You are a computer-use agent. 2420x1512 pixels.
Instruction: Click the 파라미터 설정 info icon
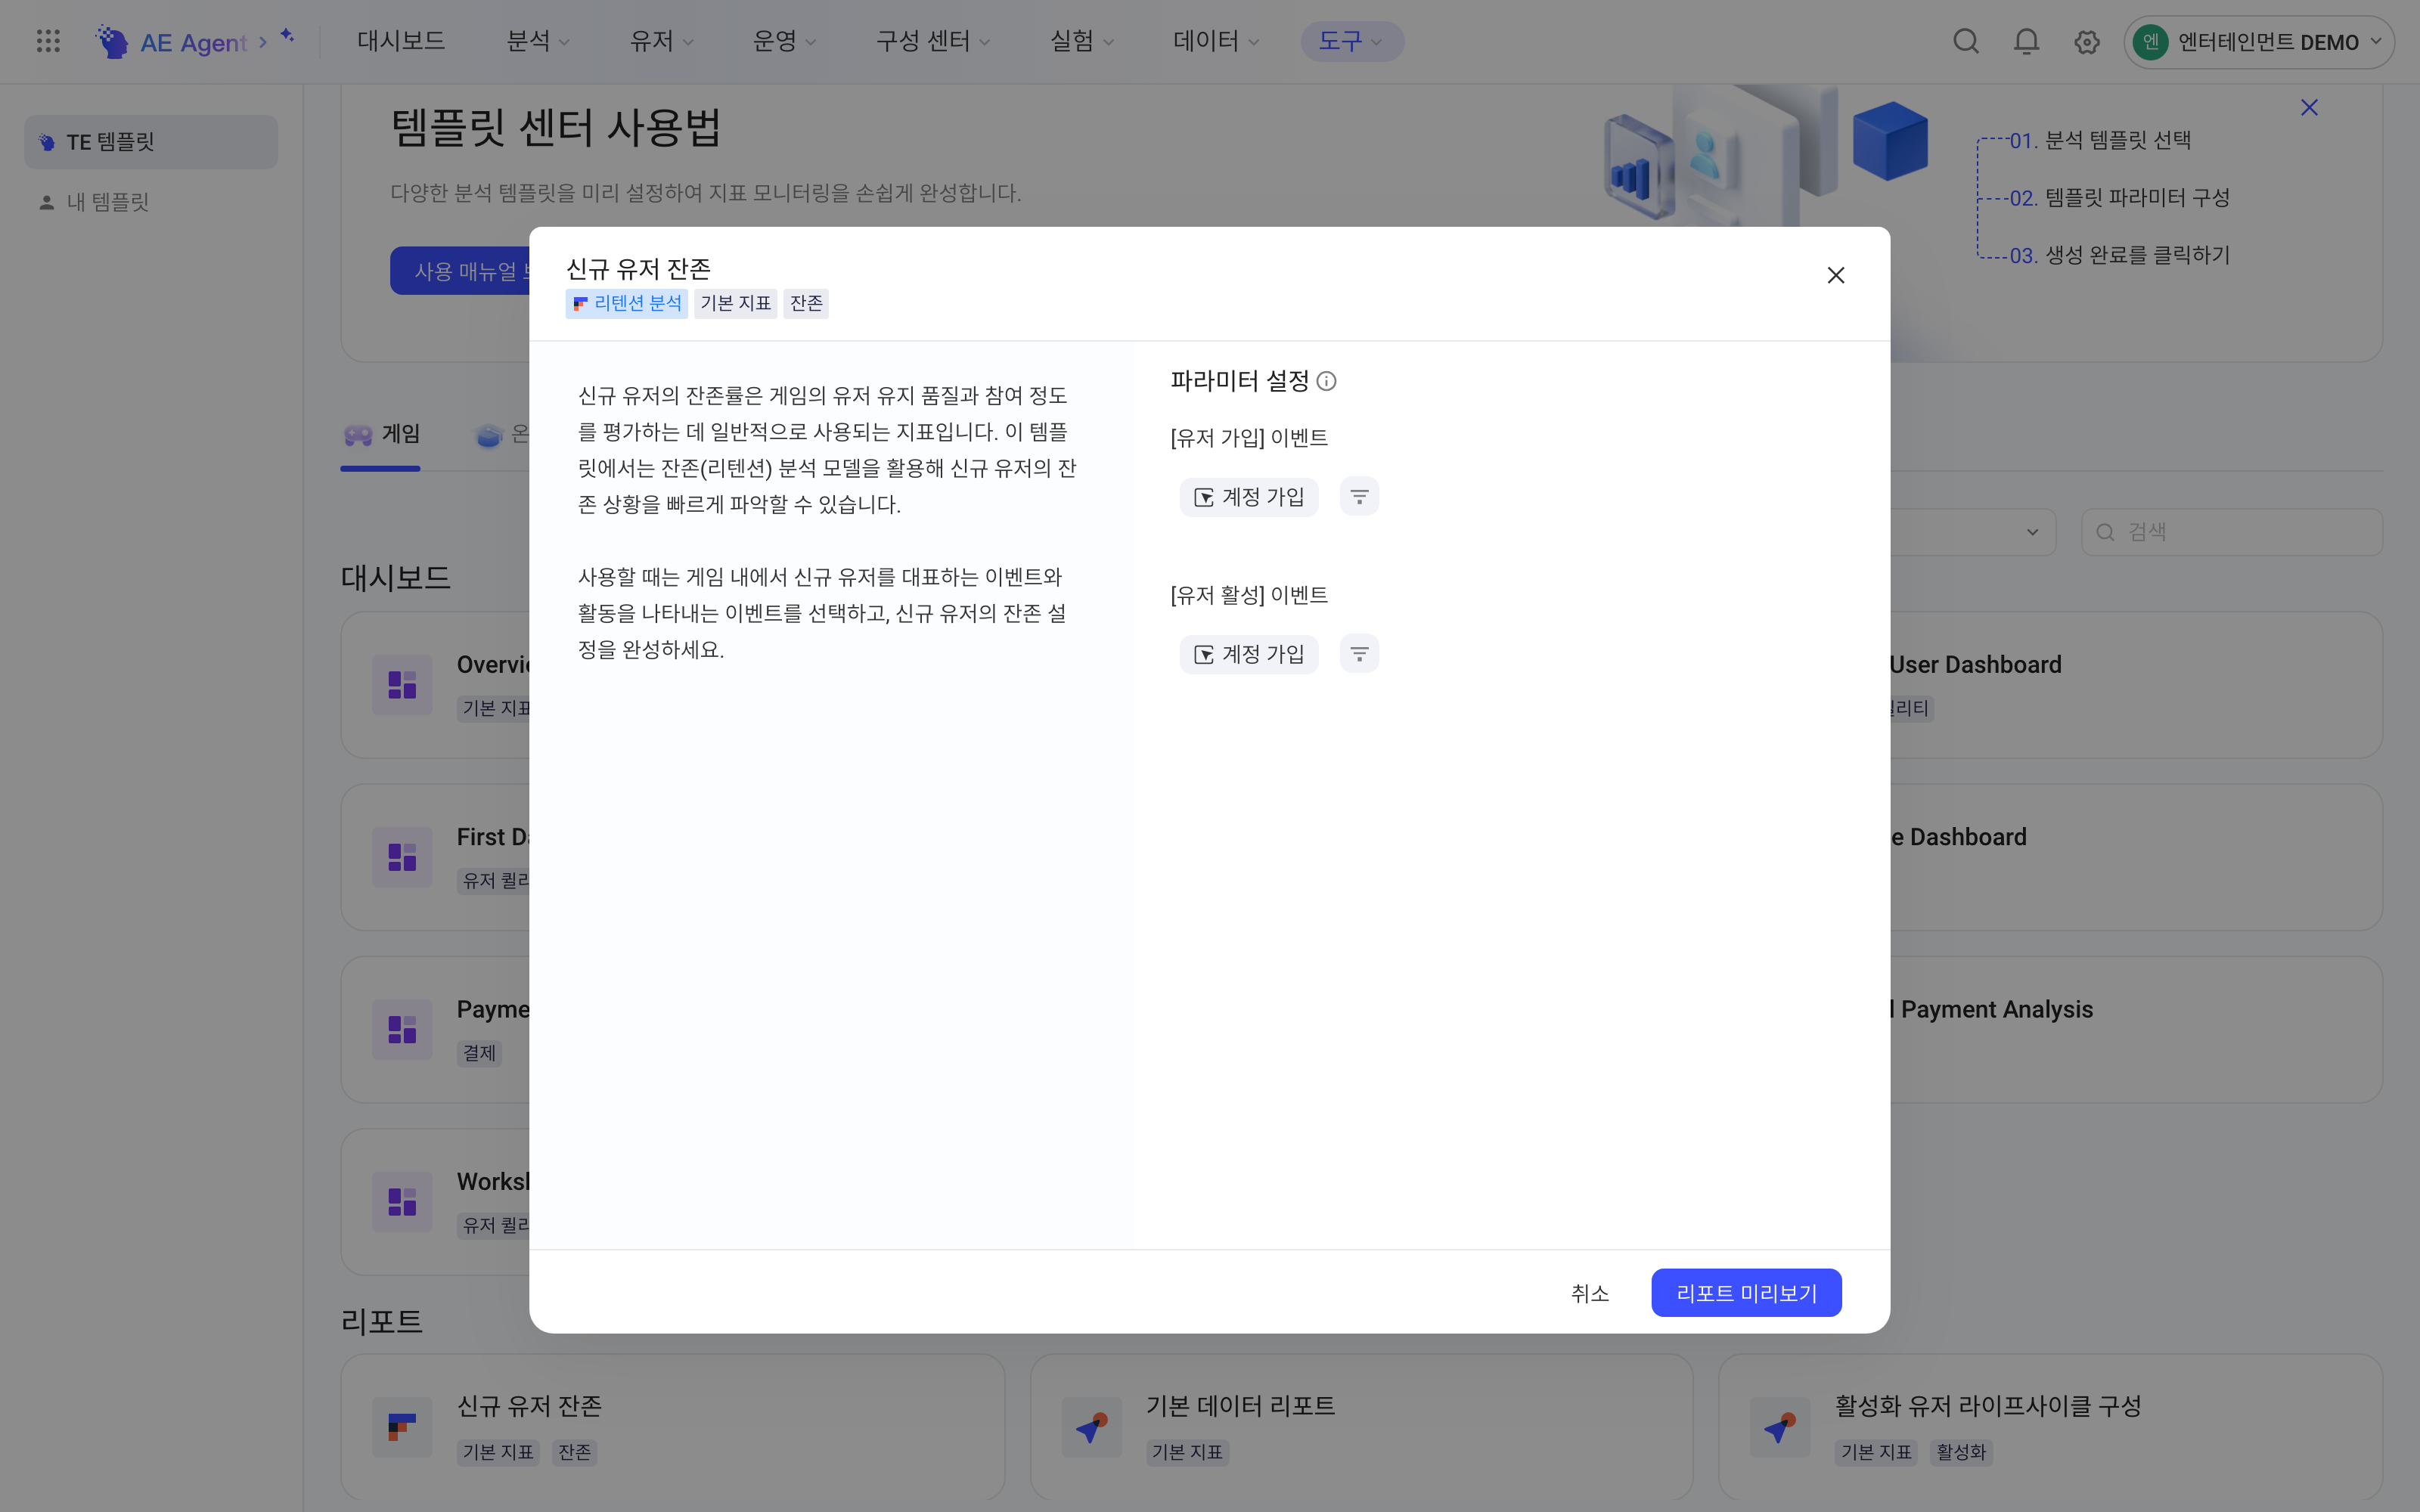(x=1326, y=381)
